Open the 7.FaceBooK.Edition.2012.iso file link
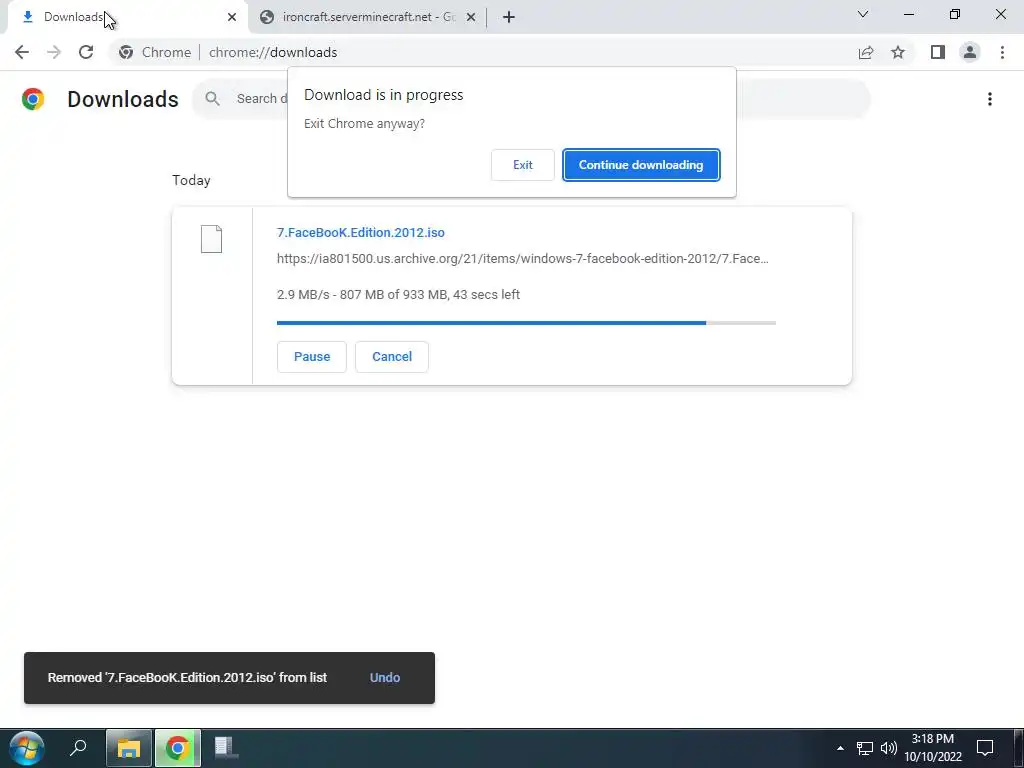This screenshot has height=768, width=1024. coord(360,232)
